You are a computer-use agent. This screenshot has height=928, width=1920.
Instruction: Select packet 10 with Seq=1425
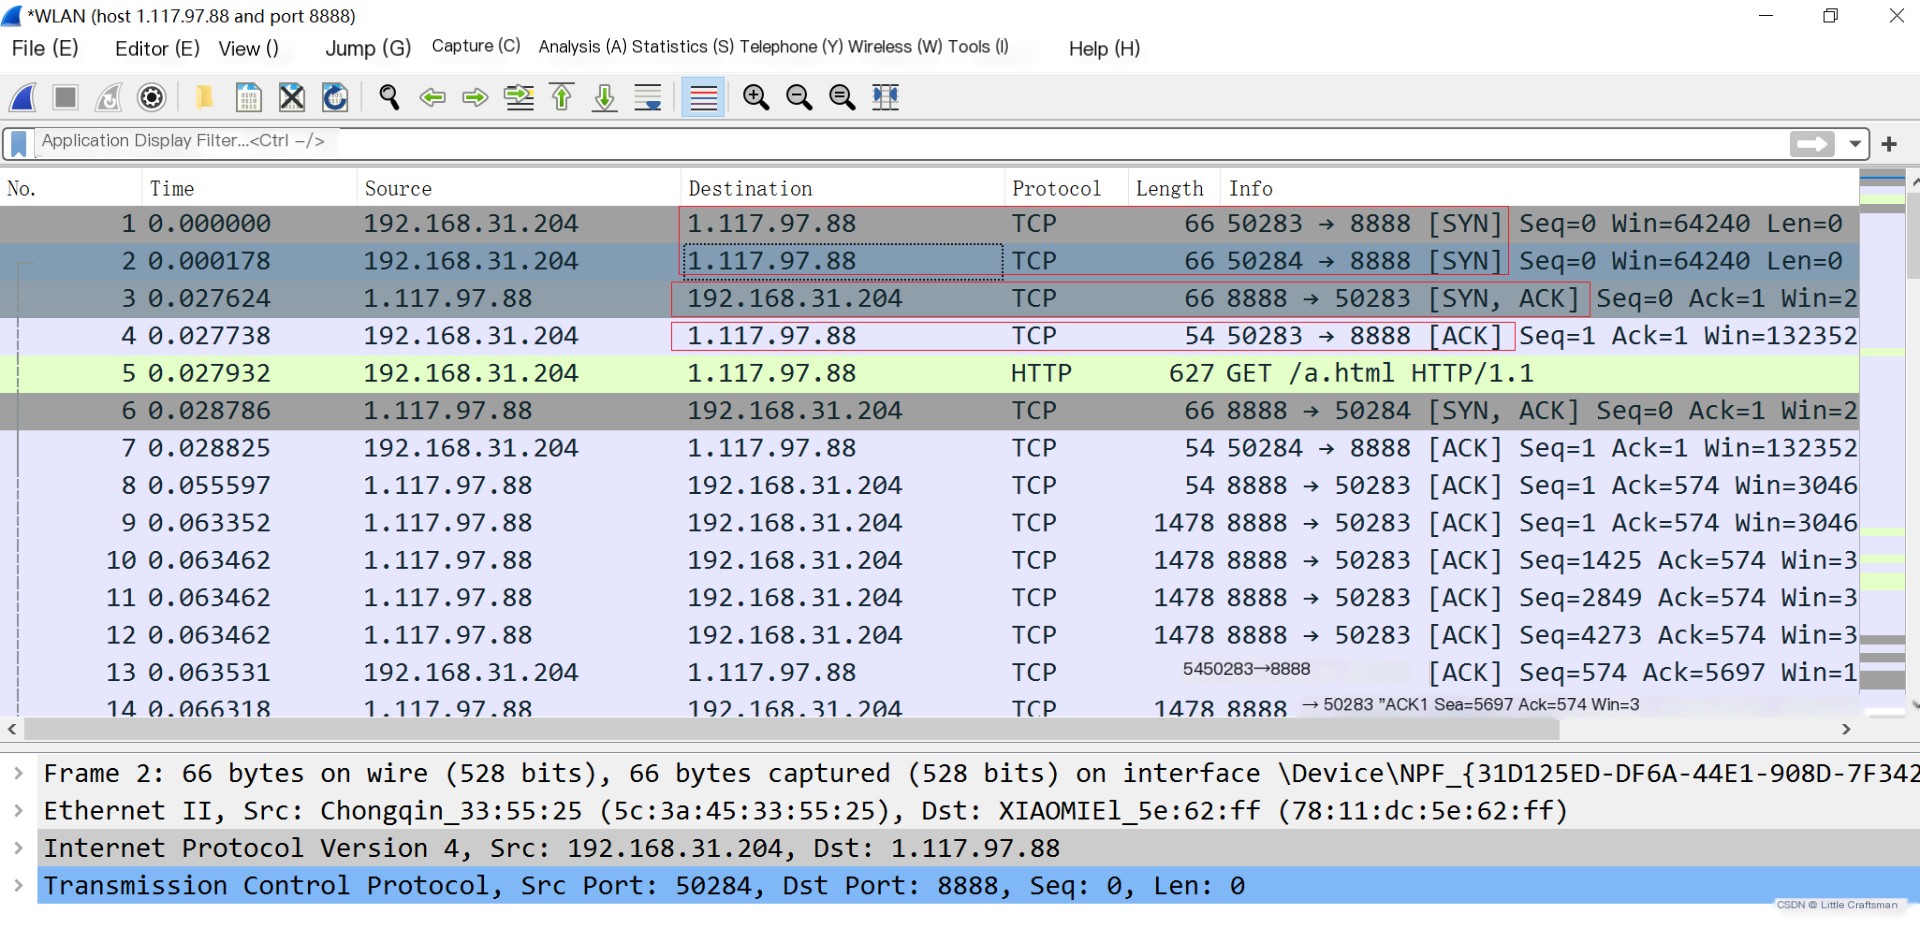(x=929, y=560)
